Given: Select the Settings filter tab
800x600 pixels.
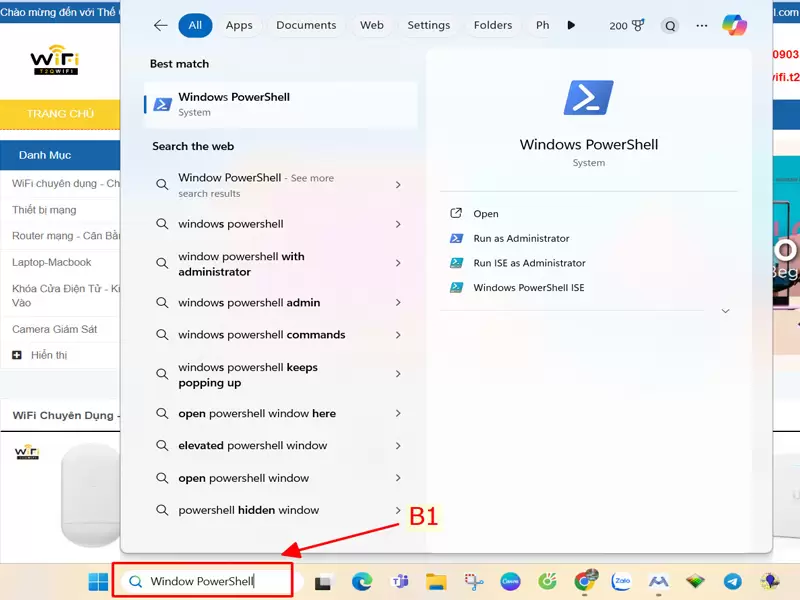Looking at the screenshot, I should tap(428, 25).
